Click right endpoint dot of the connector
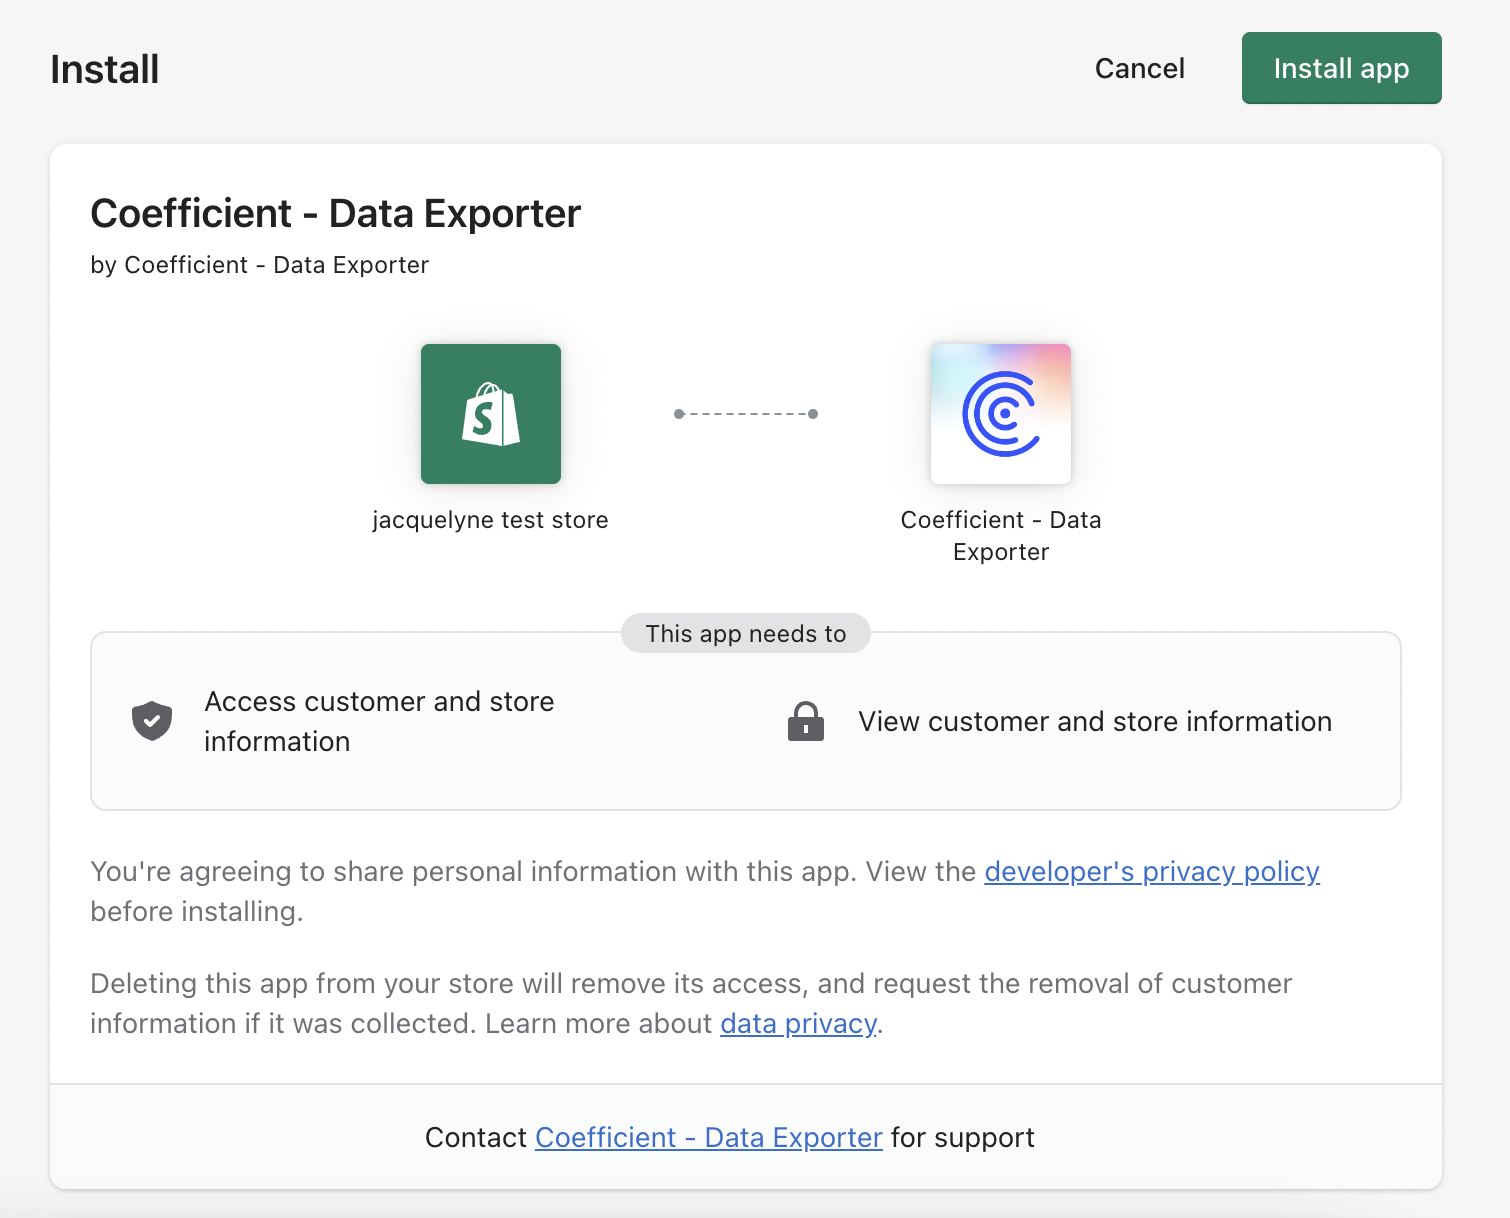The width and height of the screenshot is (1510, 1218). point(813,414)
